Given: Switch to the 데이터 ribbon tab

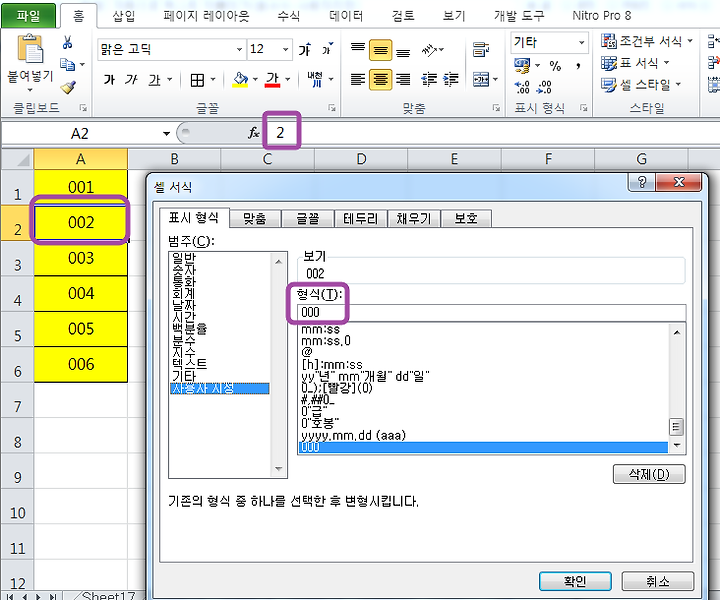Looking at the screenshot, I should point(346,16).
